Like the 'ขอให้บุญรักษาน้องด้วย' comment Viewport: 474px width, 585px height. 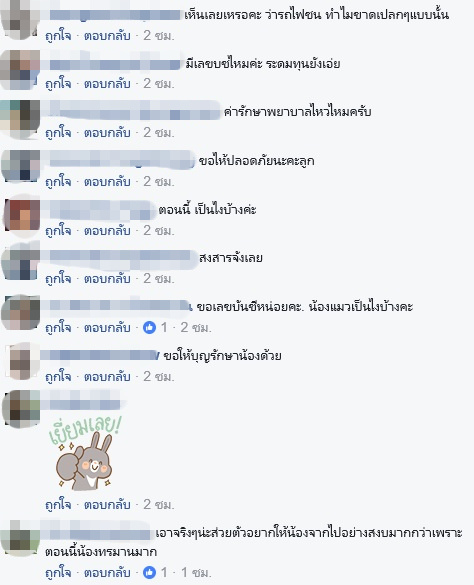tap(58, 376)
